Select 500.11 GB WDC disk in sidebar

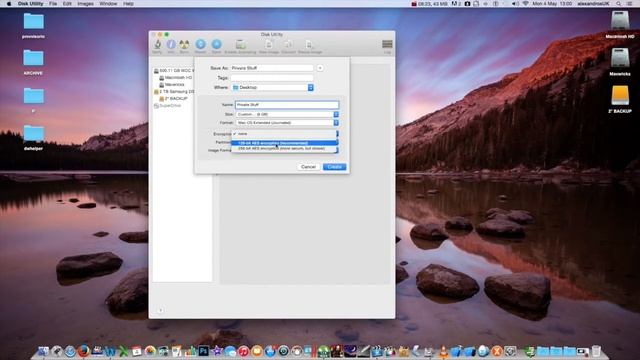point(174,71)
